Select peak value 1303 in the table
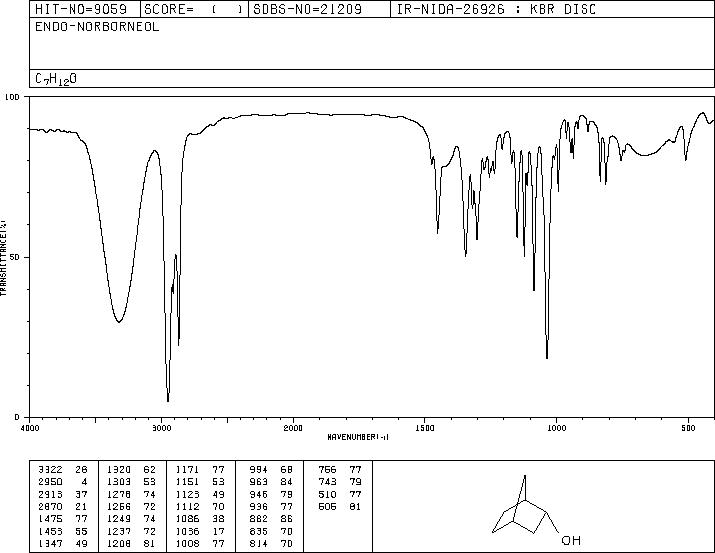This screenshot has height=553, width=715. (119, 482)
